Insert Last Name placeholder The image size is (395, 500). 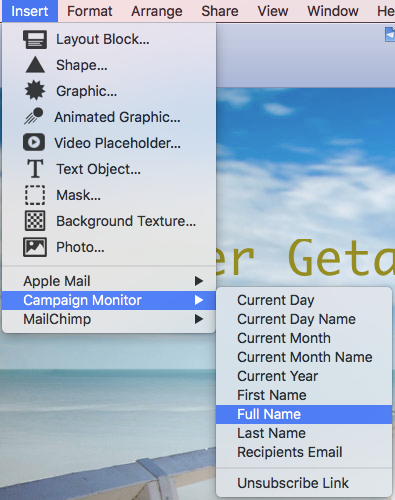(x=304, y=433)
